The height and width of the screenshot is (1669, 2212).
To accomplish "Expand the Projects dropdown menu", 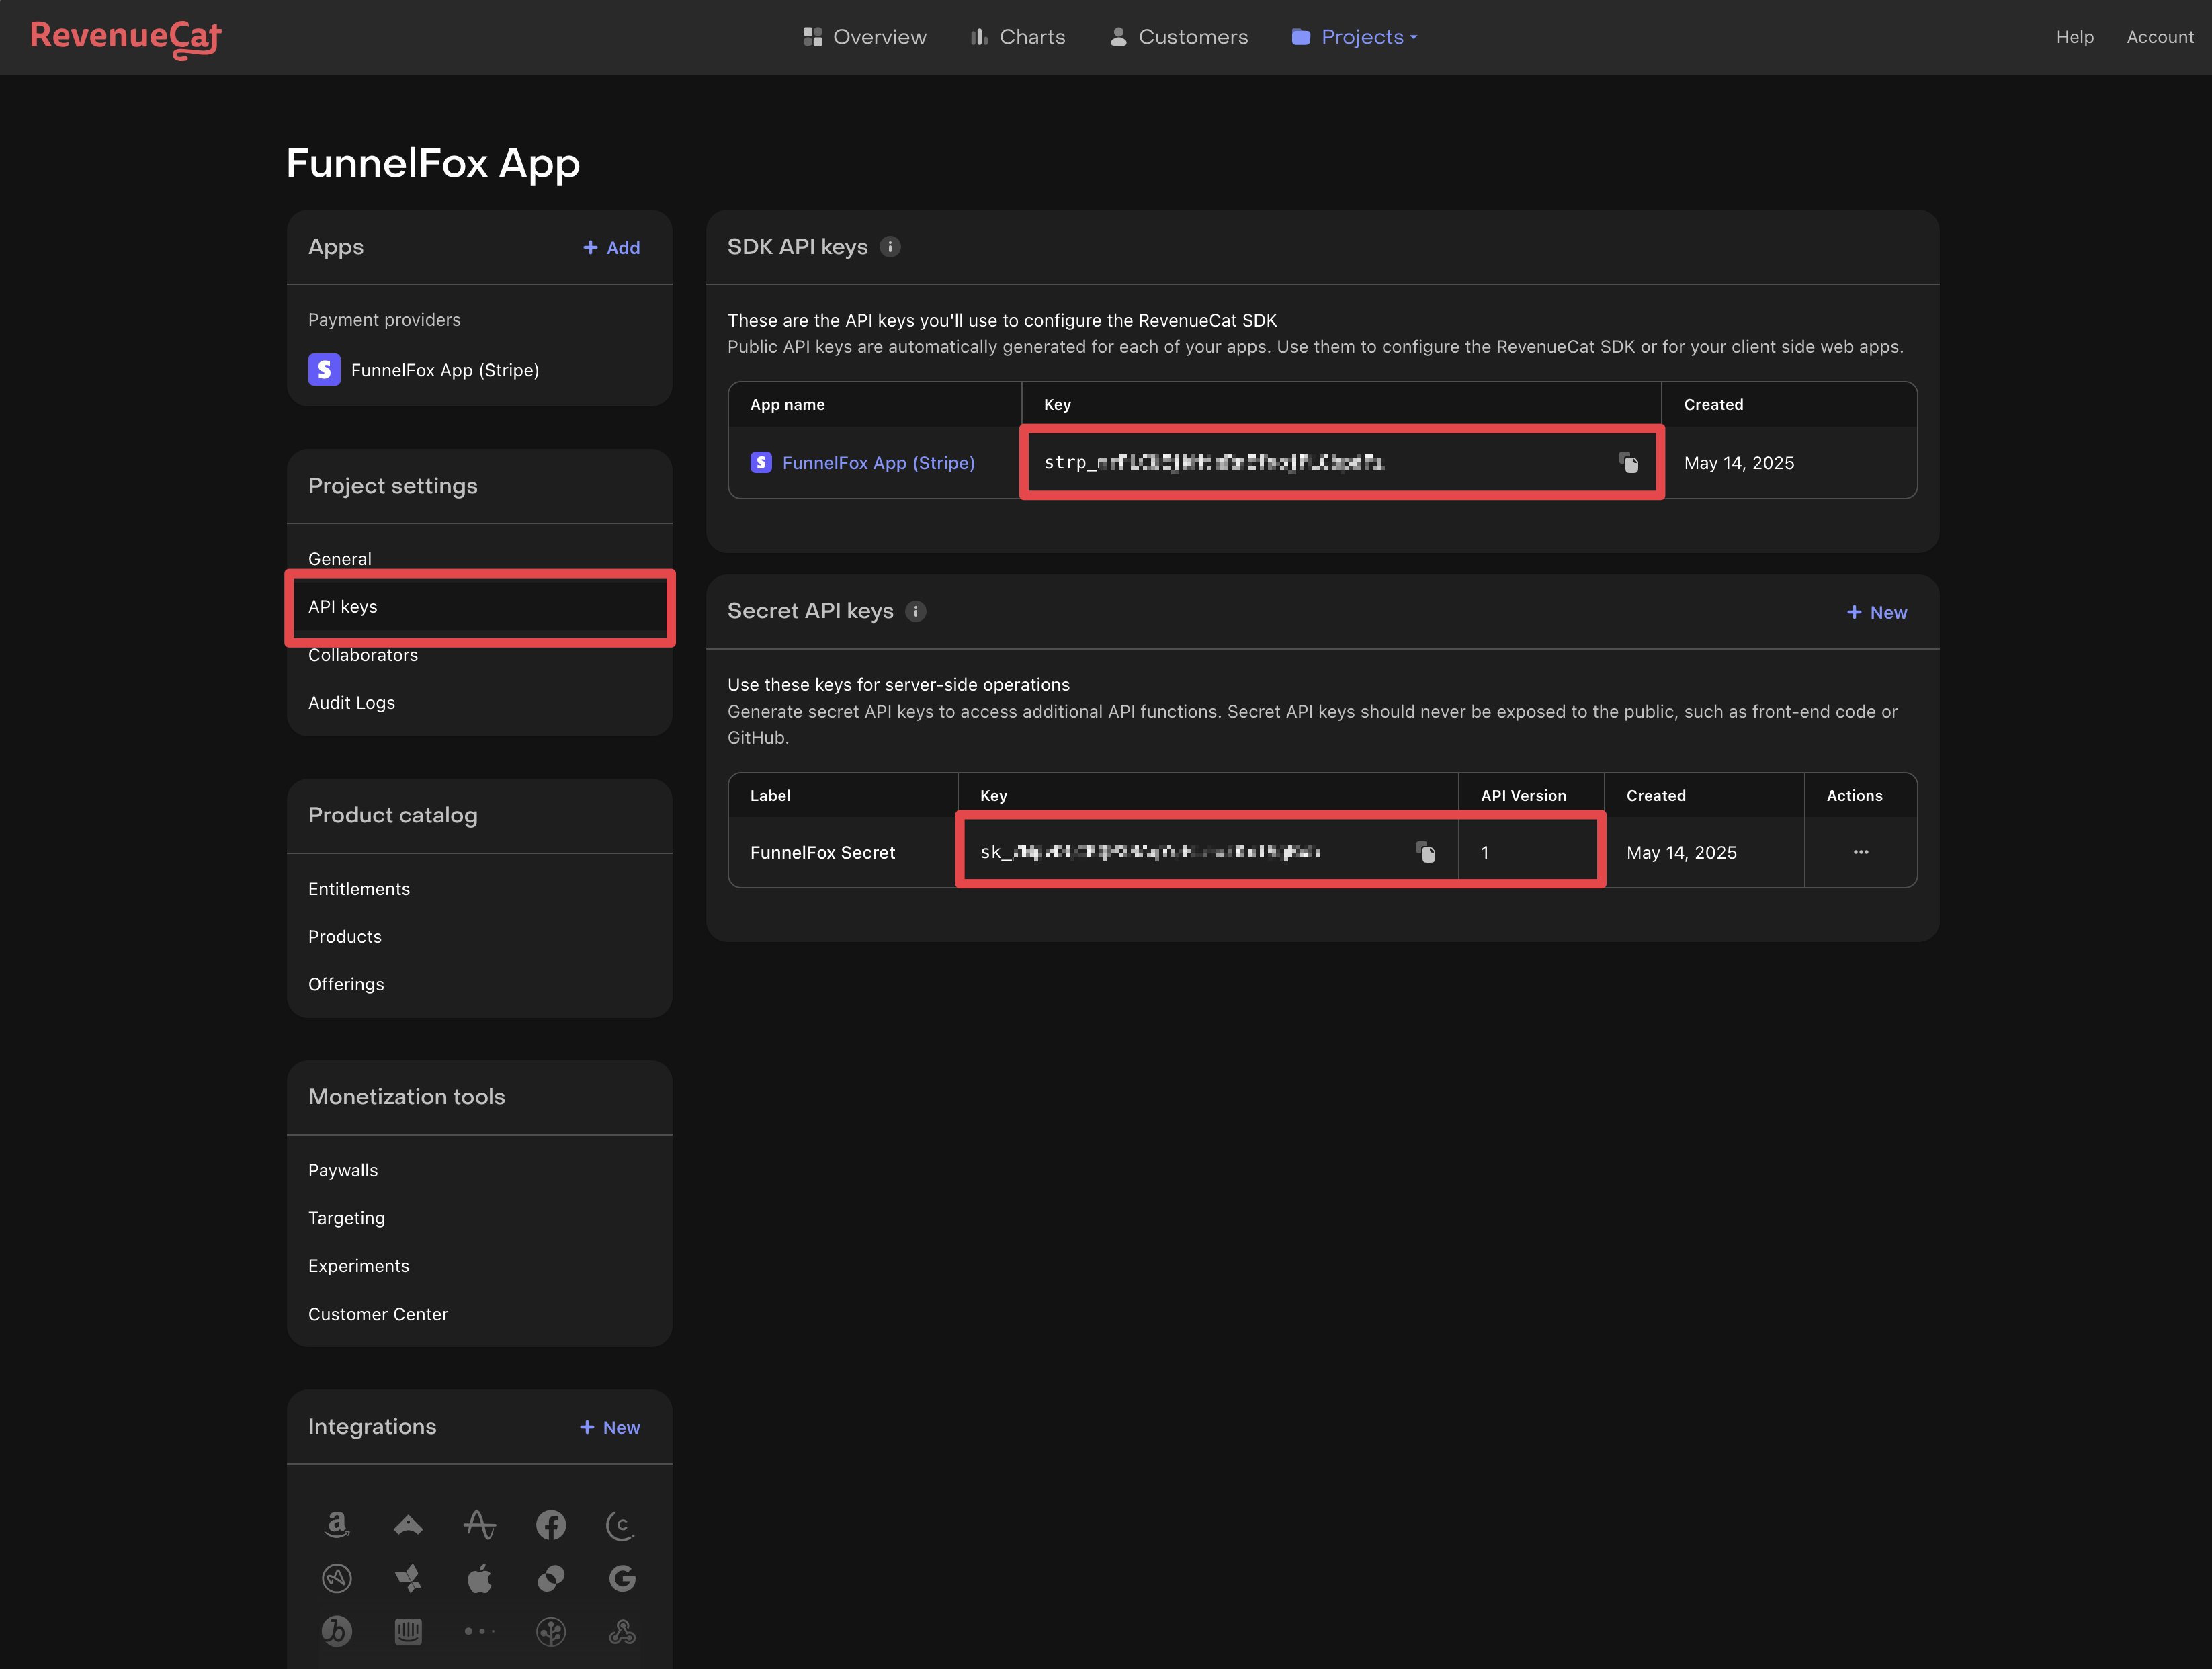I will pyautogui.click(x=1355, y=37).
